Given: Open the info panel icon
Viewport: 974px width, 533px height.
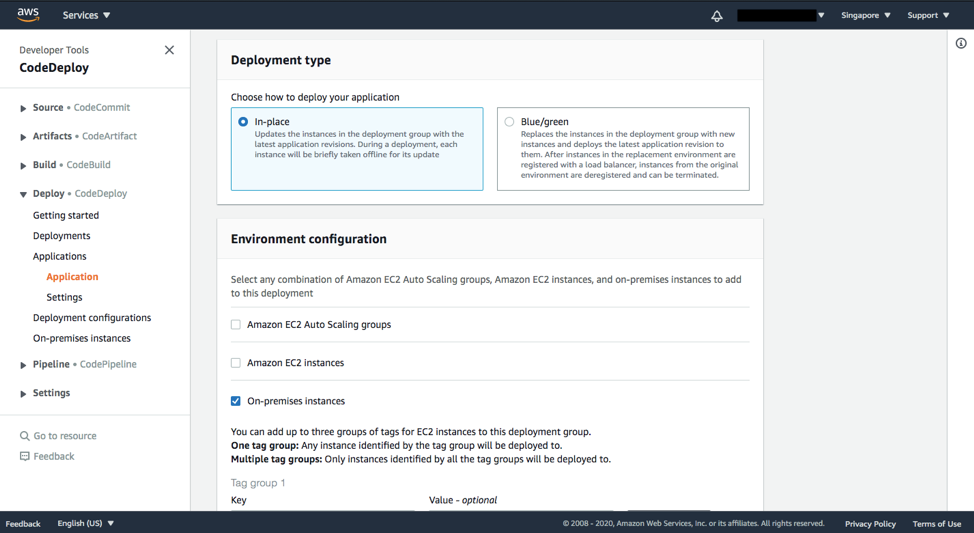Looking at the screenshot, I should point(961,43).
